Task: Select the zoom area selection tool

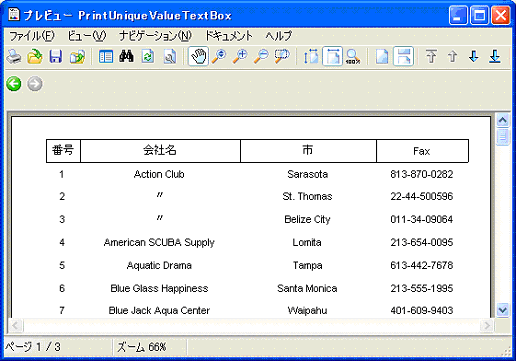Action: point(282,56)
